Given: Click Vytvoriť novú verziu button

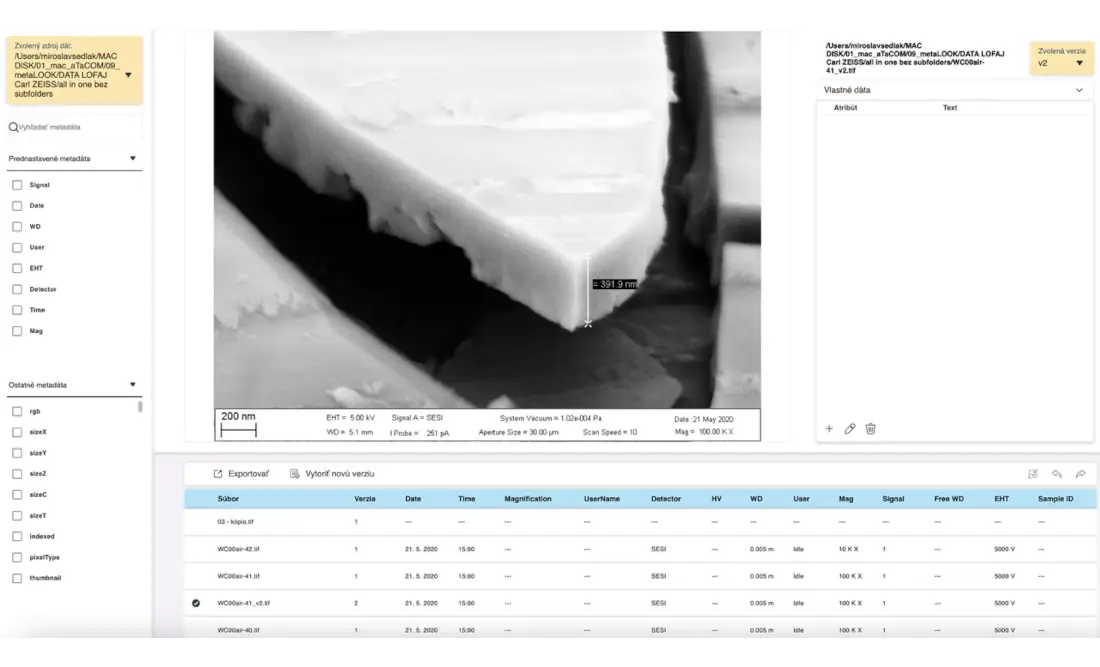Looking at the screenshot, I should click(332, 474).
